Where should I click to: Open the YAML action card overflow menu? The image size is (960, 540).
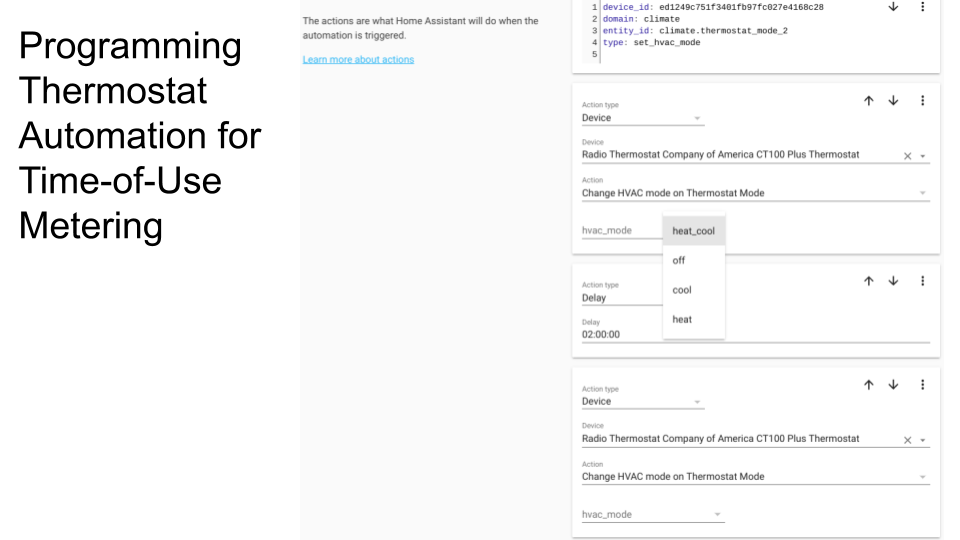[923, 7]
